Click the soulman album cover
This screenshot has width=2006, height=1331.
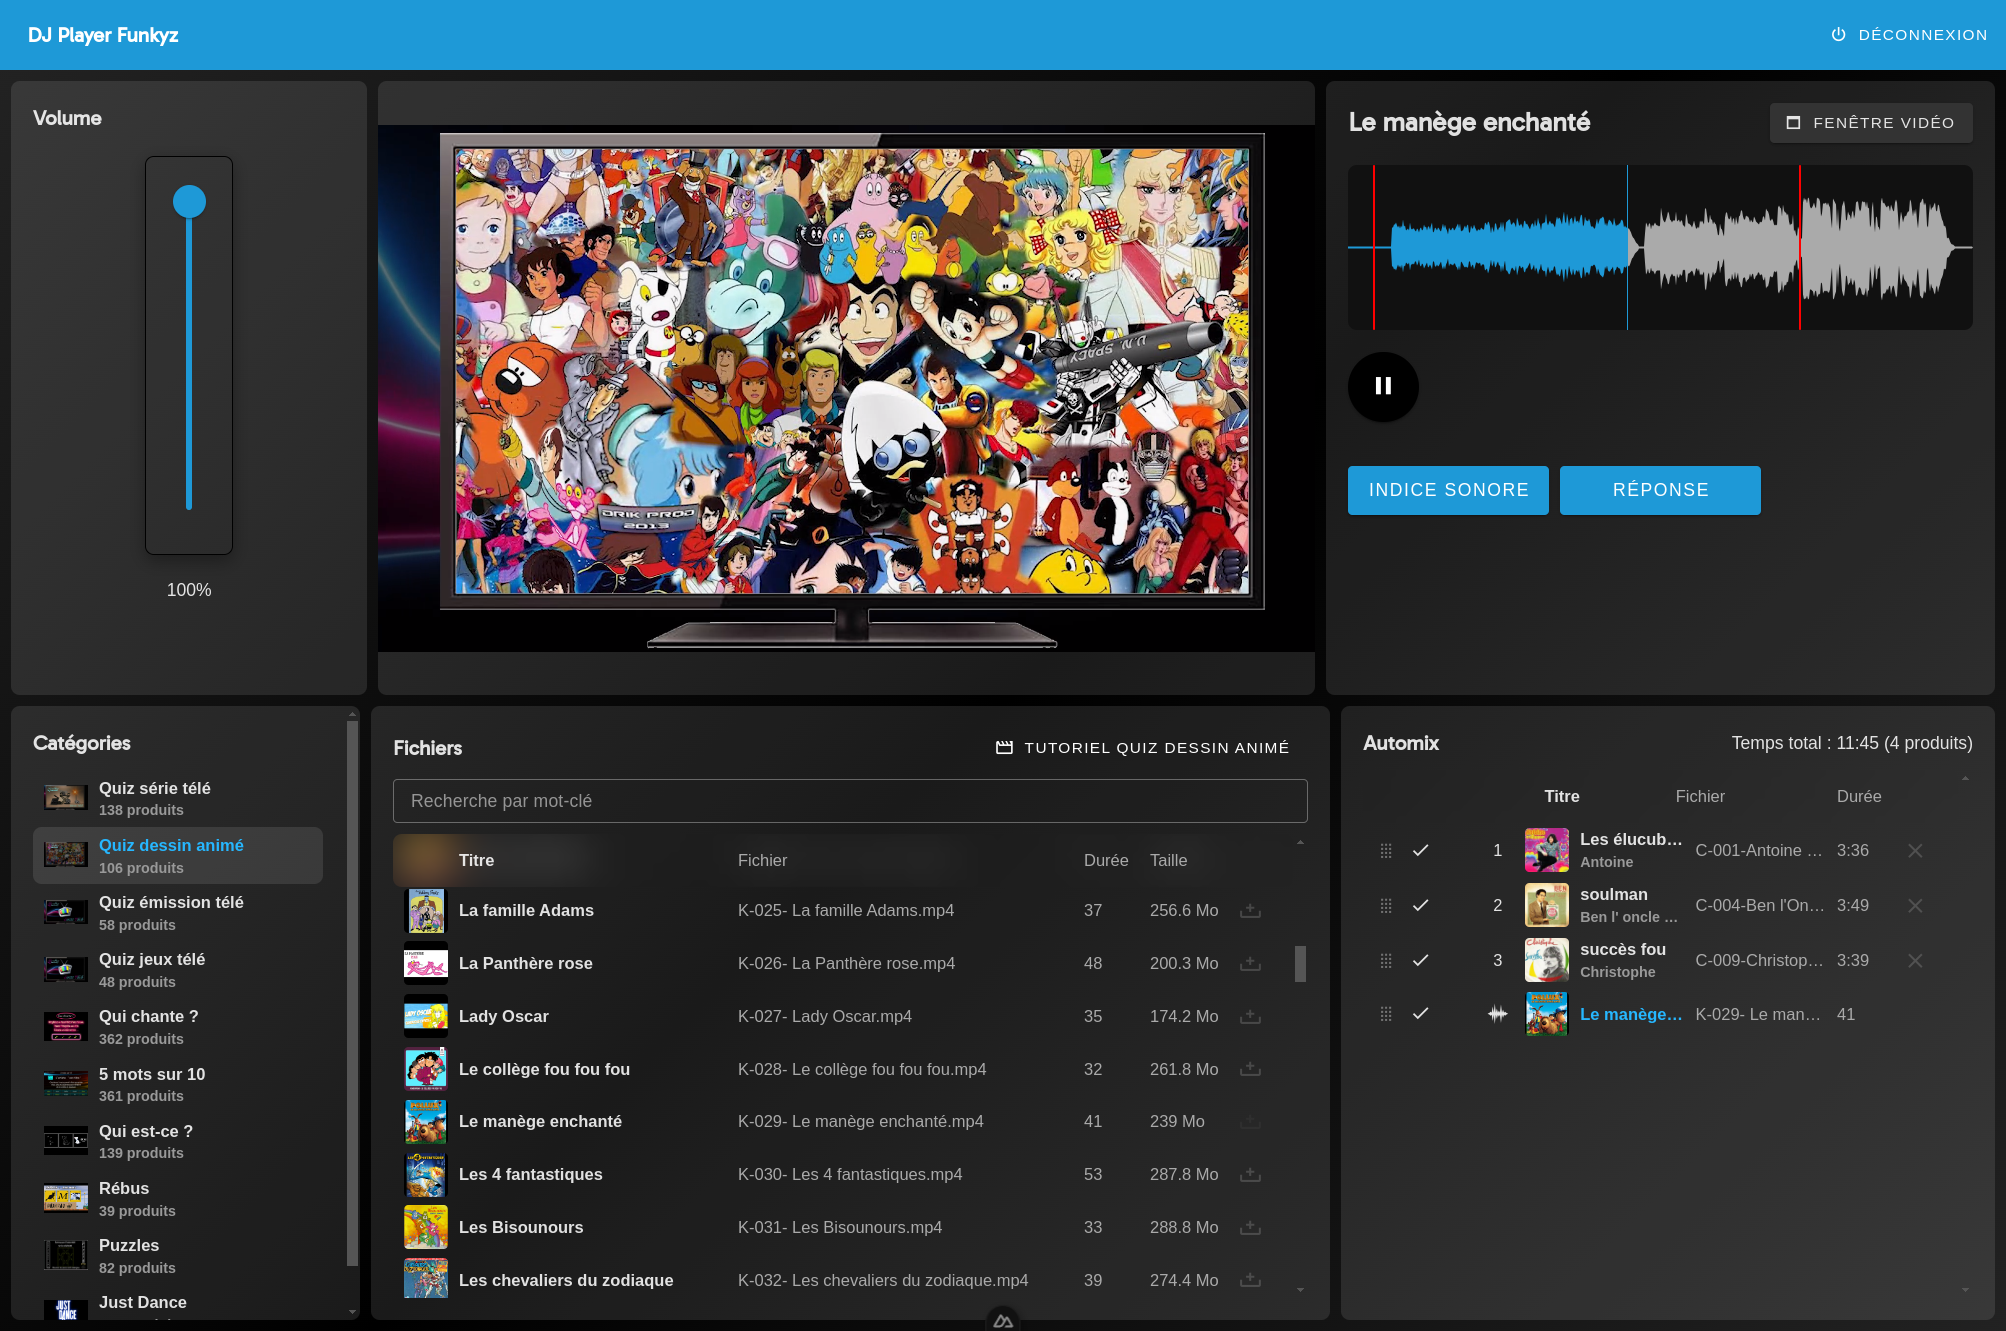pos(1547,905)
